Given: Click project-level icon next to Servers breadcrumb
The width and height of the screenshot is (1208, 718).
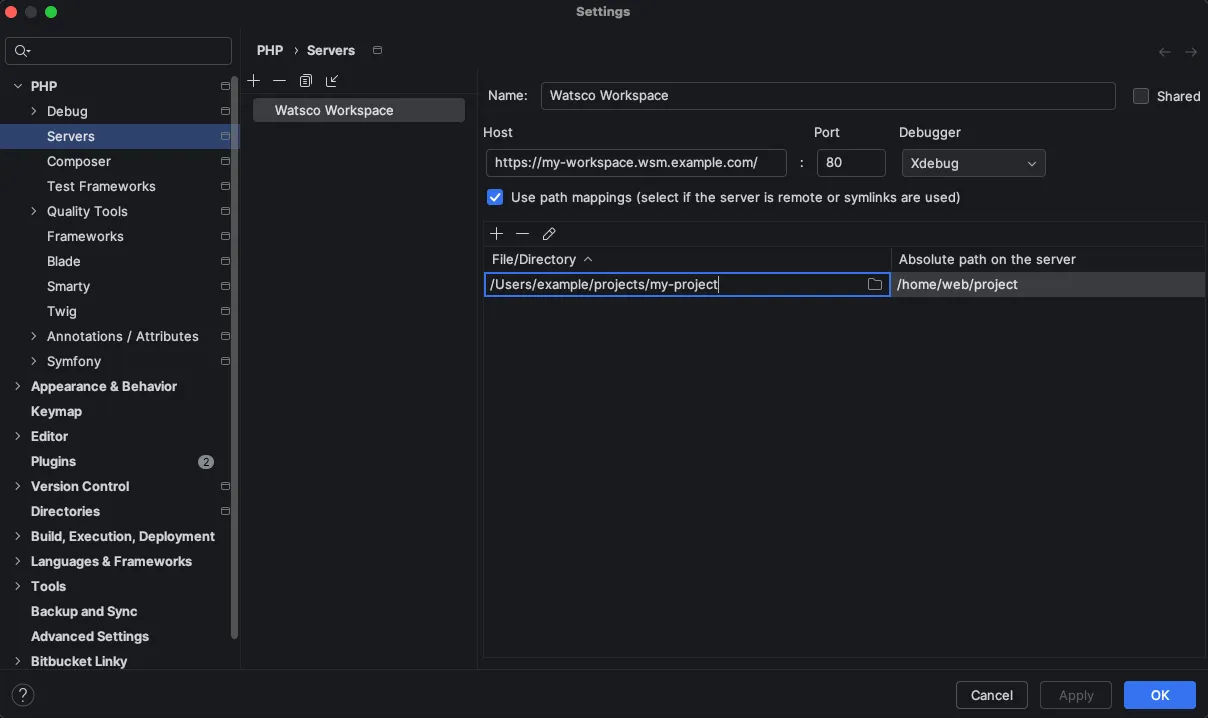Looking at the screenshot, I should coord(377,50).
